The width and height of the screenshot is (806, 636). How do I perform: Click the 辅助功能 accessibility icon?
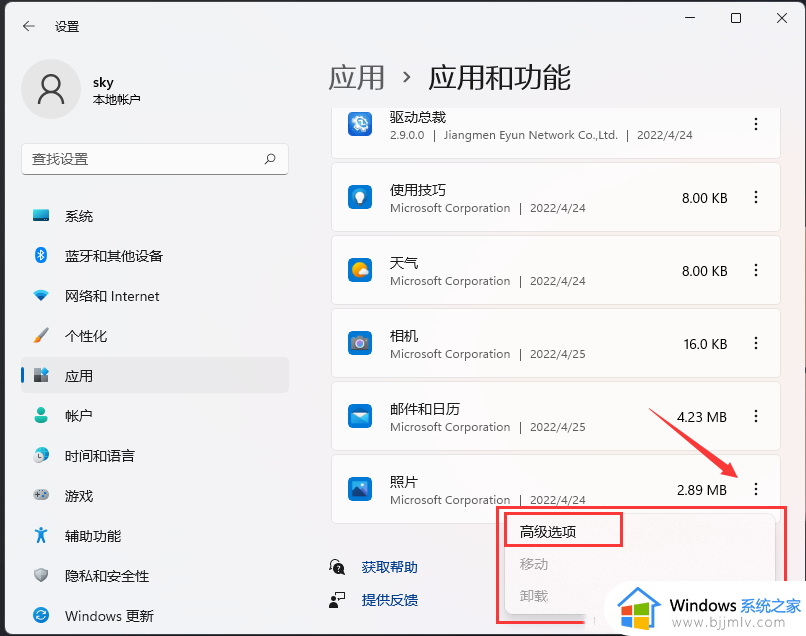point(41,535)
